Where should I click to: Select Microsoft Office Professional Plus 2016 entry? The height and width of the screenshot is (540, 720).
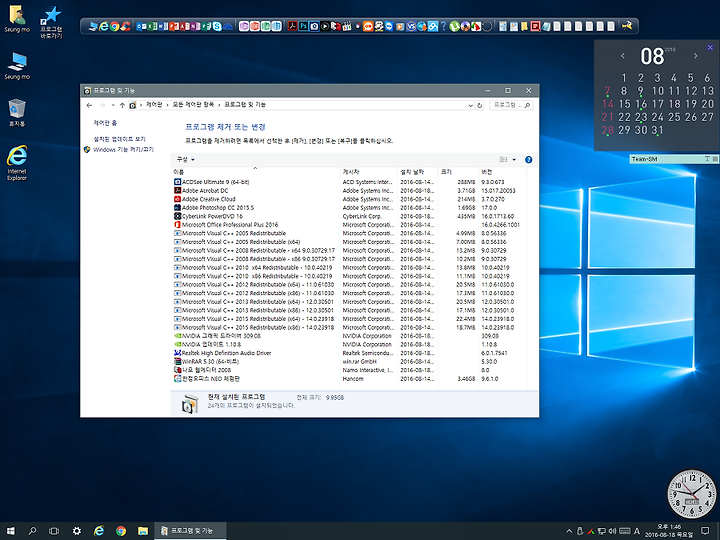point(349,225)
